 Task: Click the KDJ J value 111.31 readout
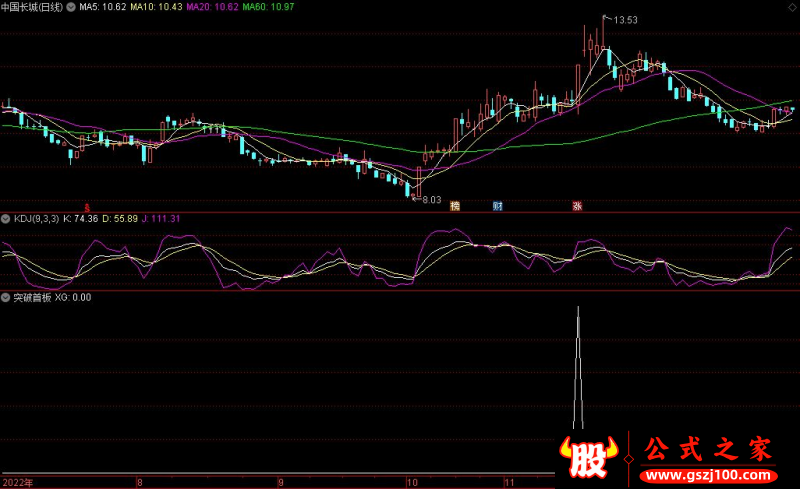[x=162, y=218]
